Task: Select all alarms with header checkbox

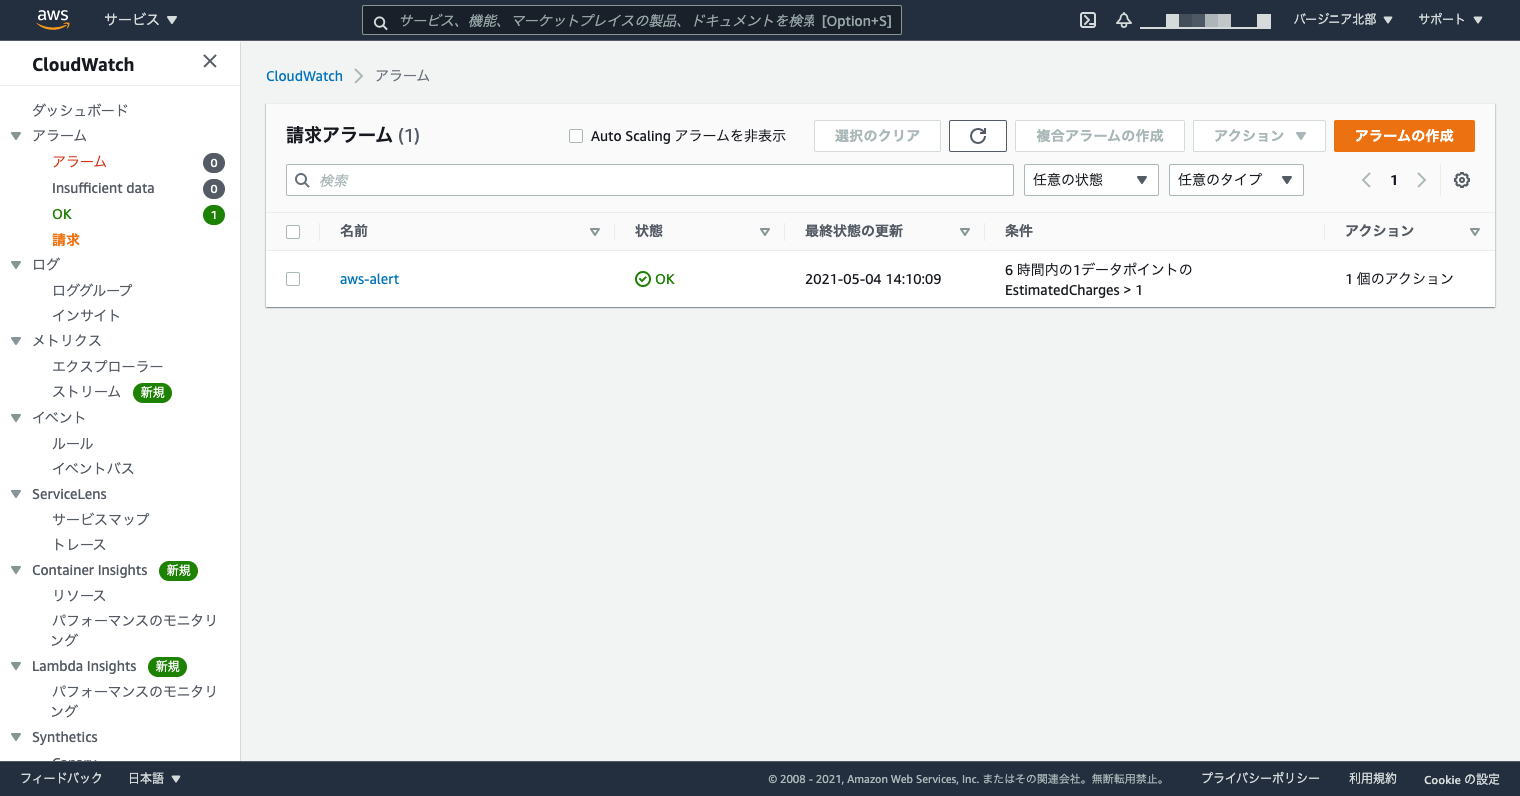Action: click(x=293, y=232)
